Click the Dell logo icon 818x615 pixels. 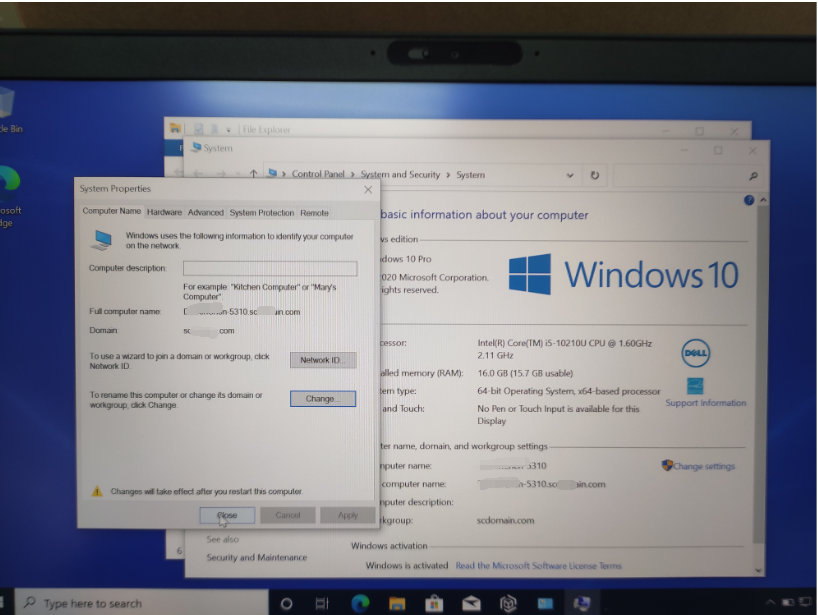click(695, 353)
